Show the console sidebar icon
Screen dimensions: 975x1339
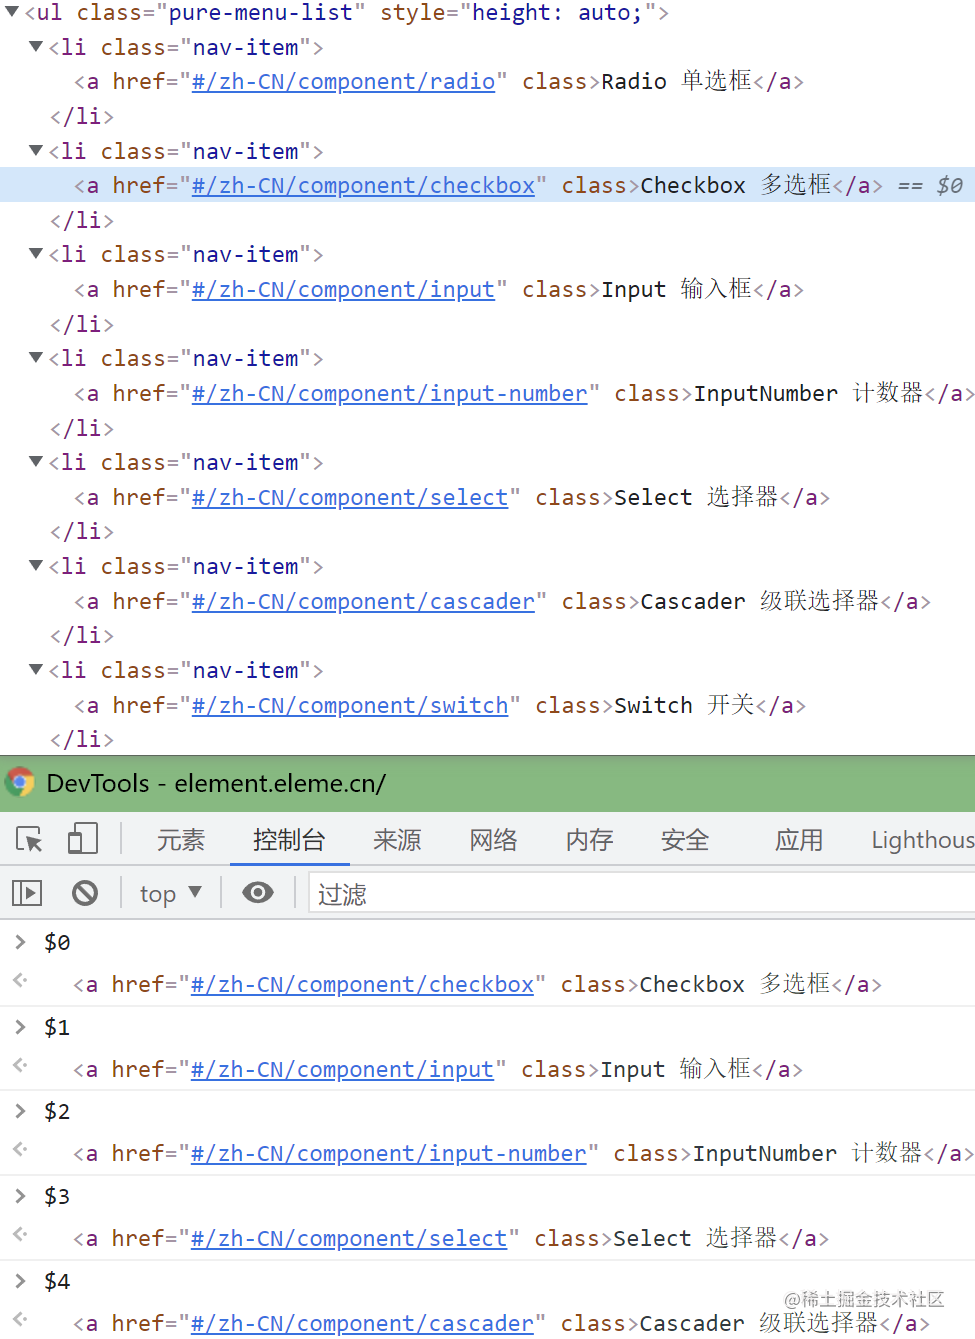[27, 892]
